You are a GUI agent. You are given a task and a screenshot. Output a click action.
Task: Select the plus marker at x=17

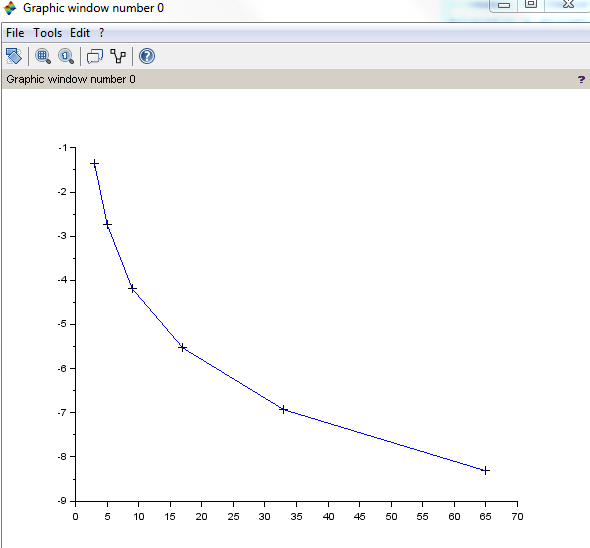point(182,347)
